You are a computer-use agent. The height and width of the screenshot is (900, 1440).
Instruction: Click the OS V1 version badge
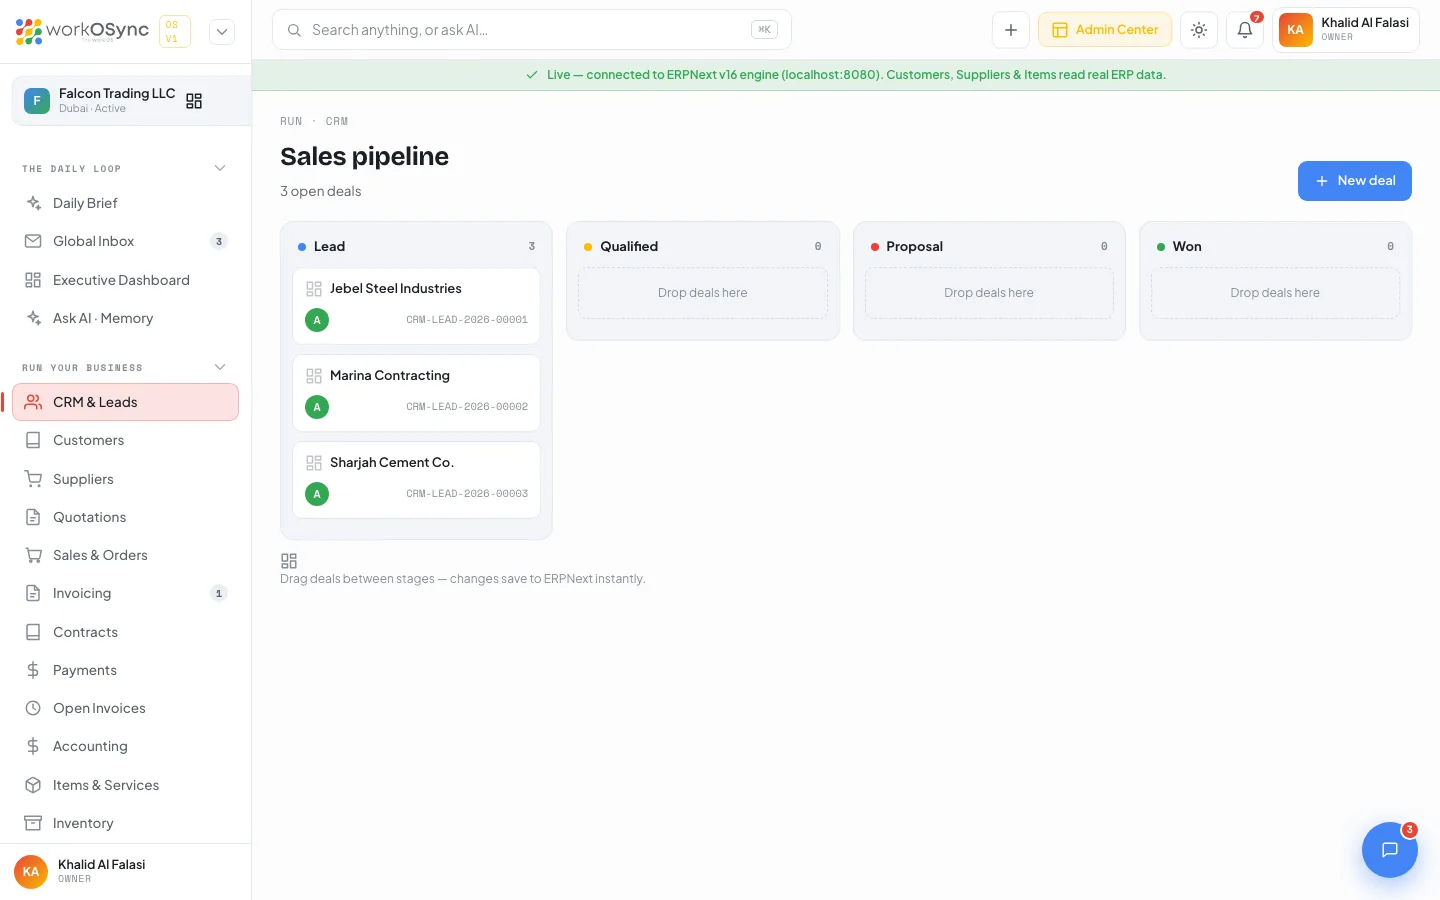click(x=175, y=32)
